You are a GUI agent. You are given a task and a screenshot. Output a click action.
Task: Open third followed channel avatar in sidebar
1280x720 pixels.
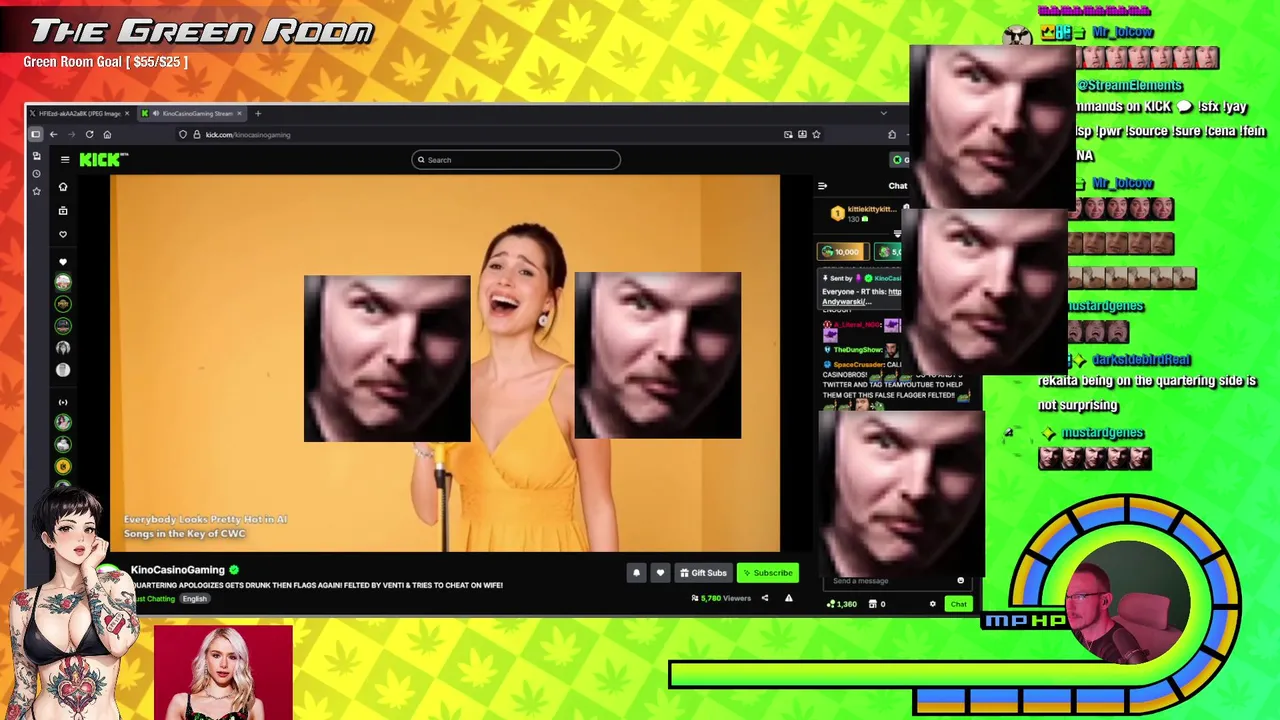63,326
